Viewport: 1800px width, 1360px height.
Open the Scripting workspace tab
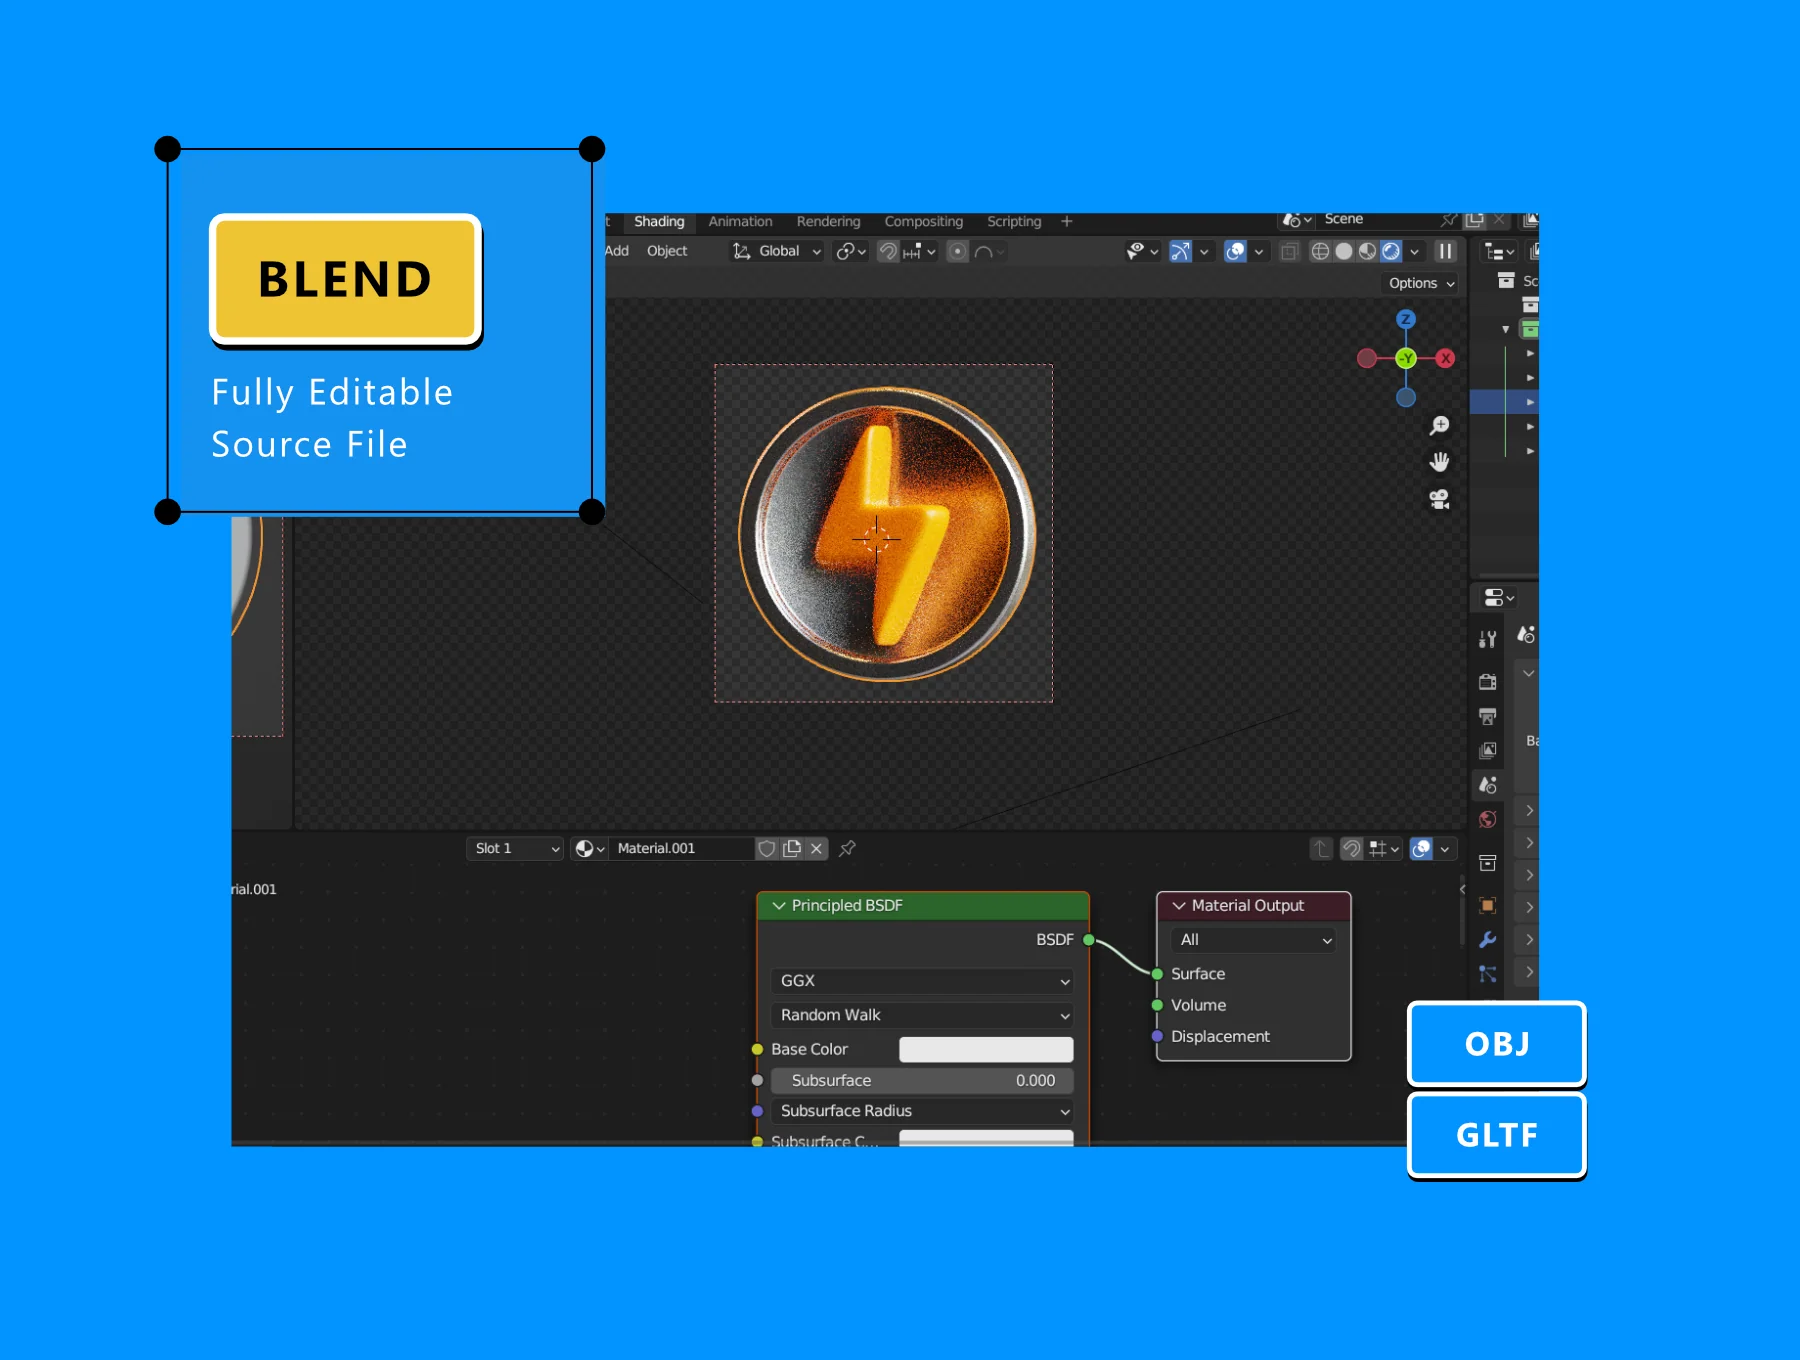[1014, 222]
